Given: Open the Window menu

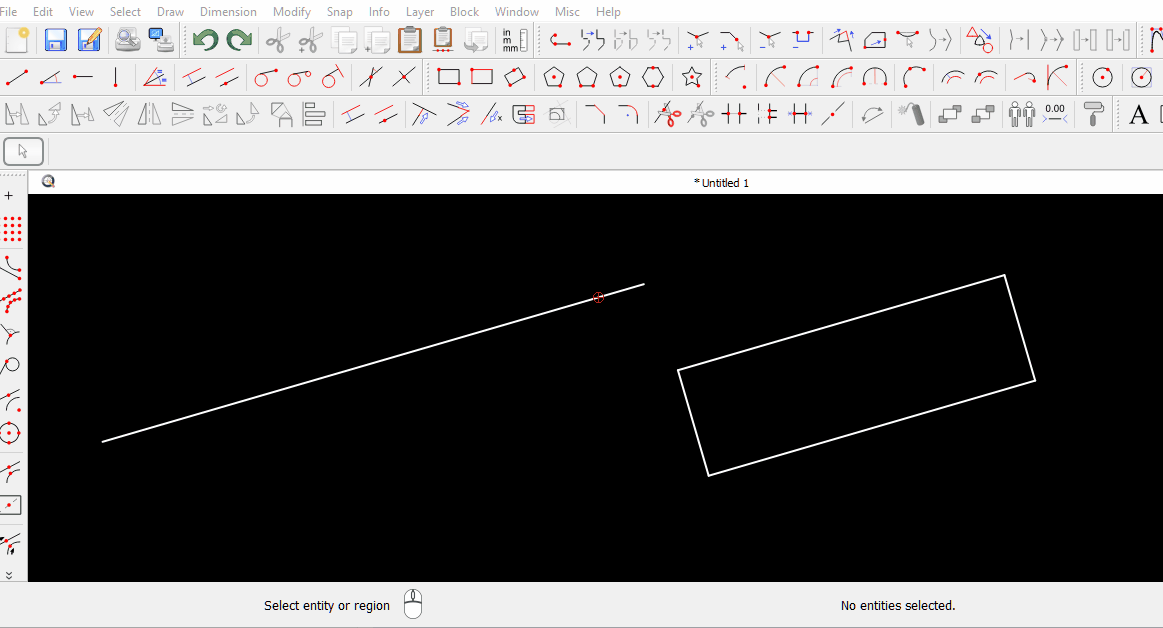Looking at the screenshot, I should 517,12.
